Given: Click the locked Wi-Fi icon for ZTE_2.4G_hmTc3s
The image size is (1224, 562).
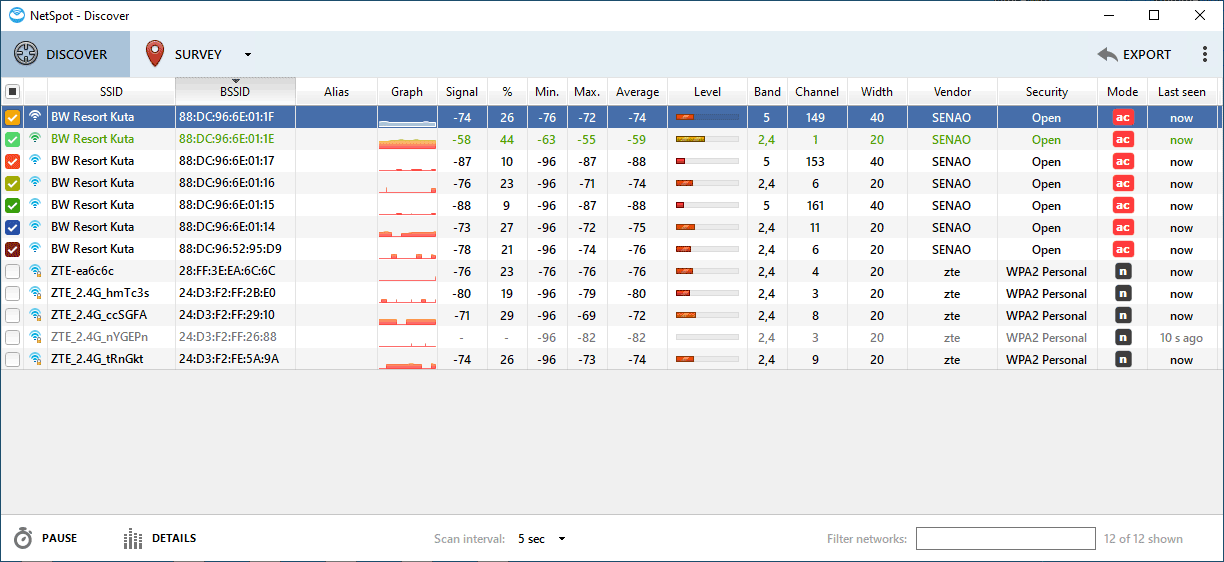Looking at the screenshot, I should [35, 293].
